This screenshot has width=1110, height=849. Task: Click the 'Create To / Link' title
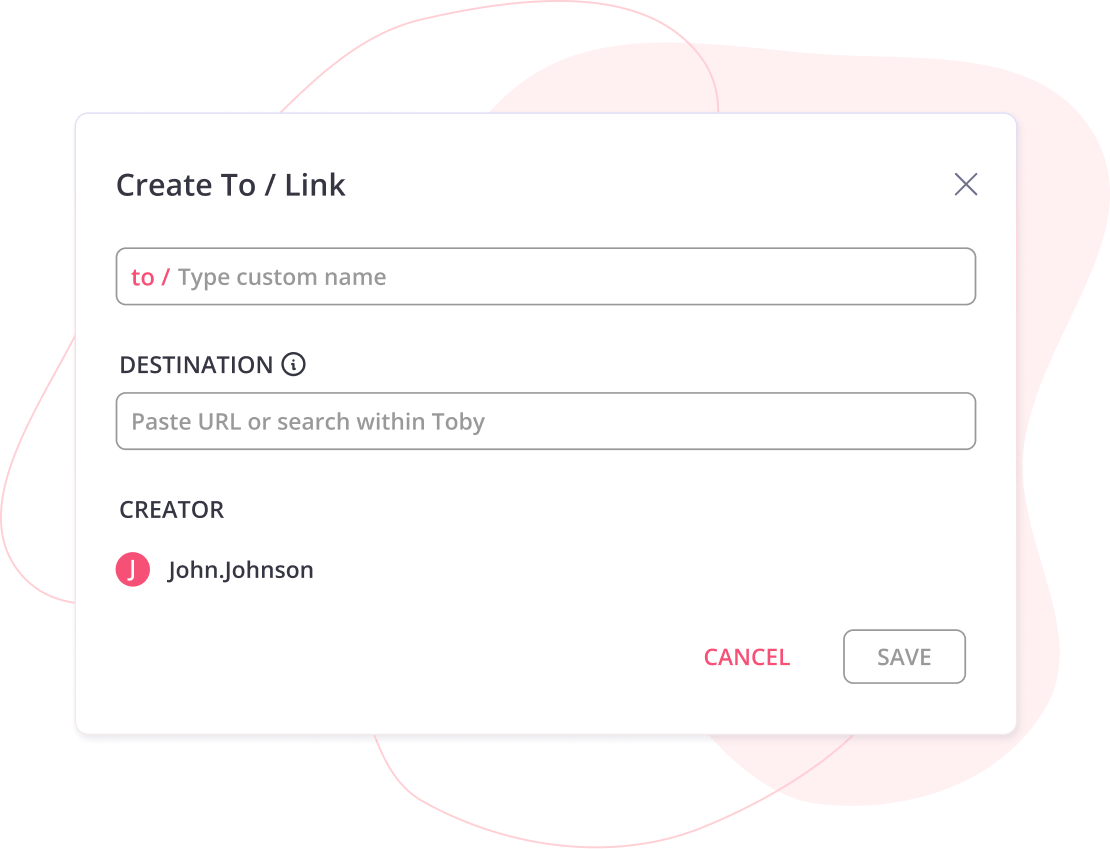pos(231,185)
